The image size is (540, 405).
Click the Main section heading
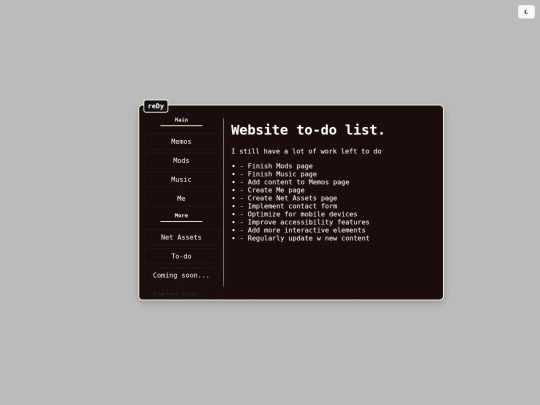[181, 120]
